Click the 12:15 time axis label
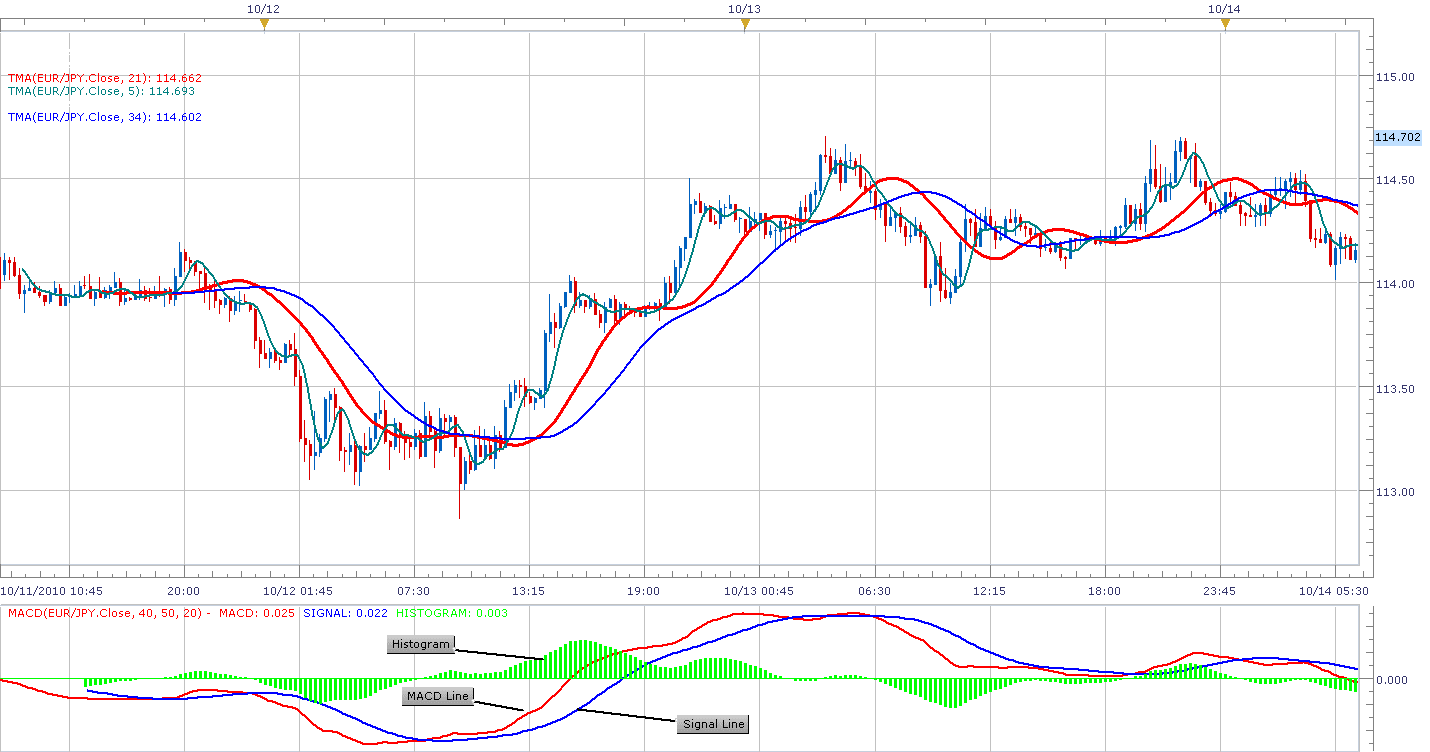The image size is (1430, 752). pyautogui.click(x=989, y=591)
